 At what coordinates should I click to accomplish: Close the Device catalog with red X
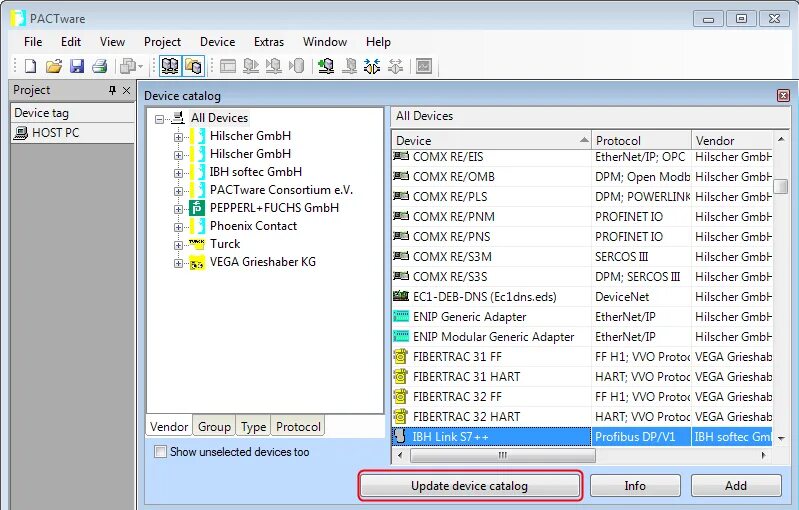(783, 95)
